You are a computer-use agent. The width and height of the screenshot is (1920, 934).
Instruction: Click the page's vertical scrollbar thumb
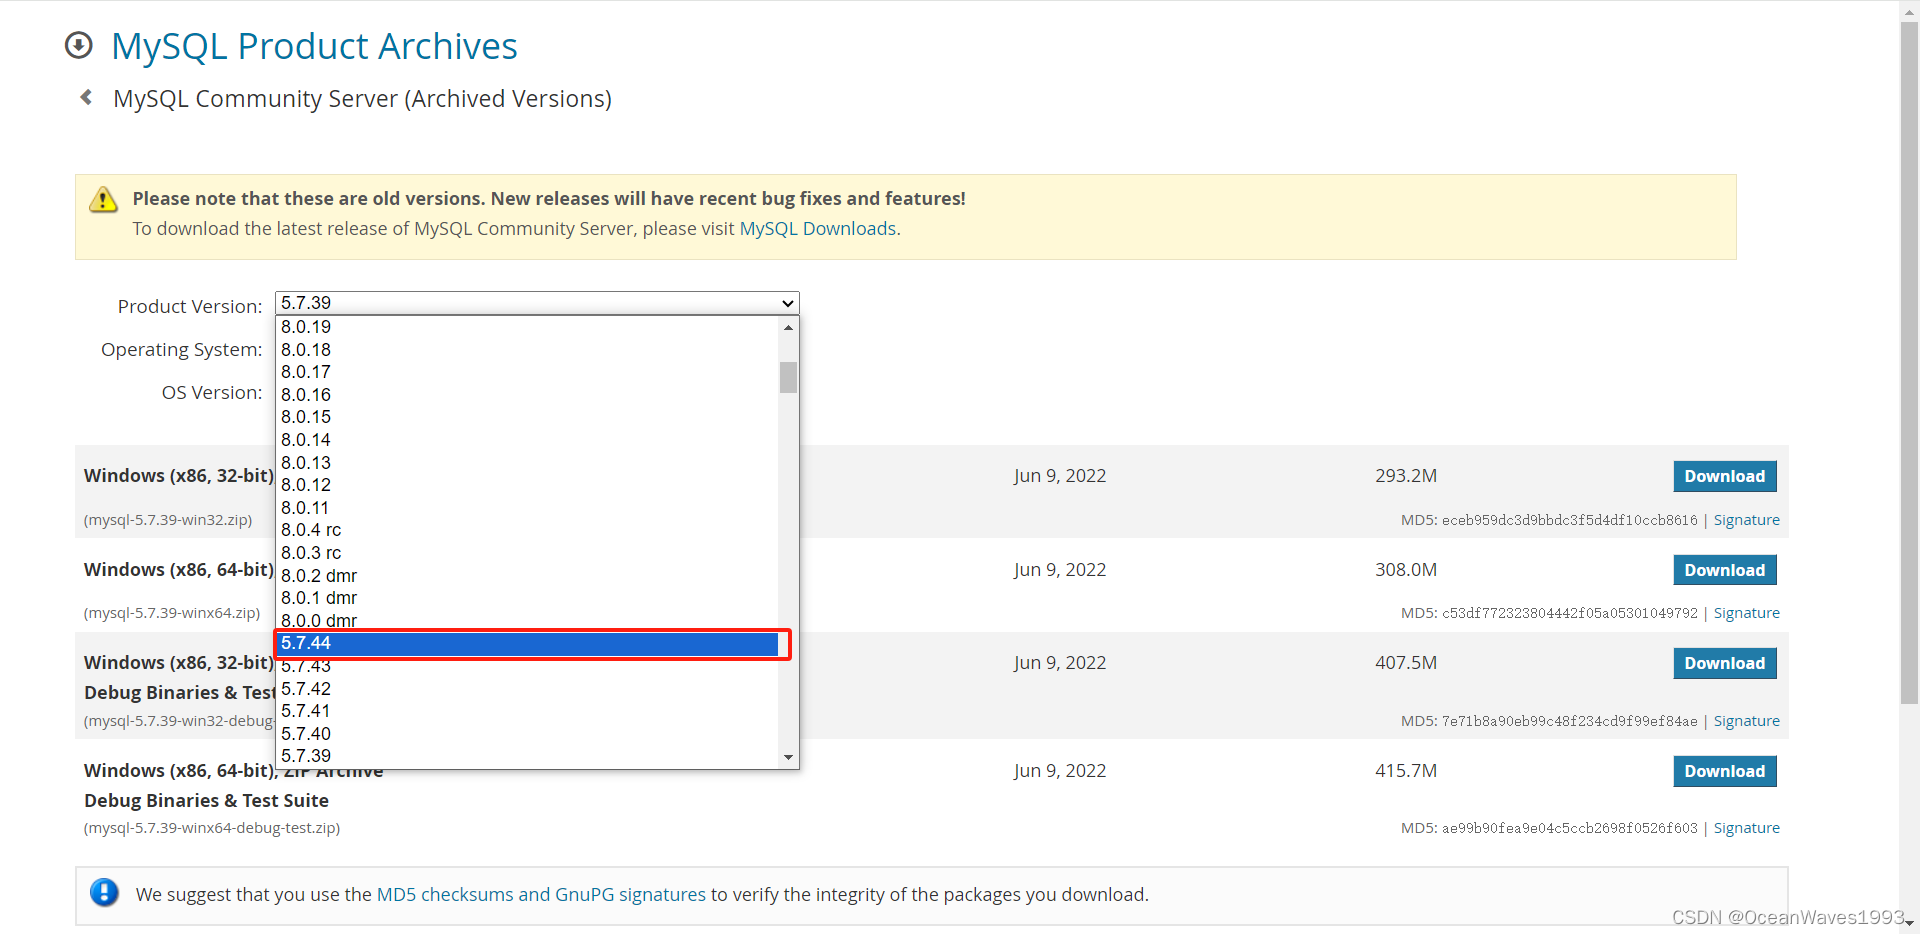tap(1909, 362)
